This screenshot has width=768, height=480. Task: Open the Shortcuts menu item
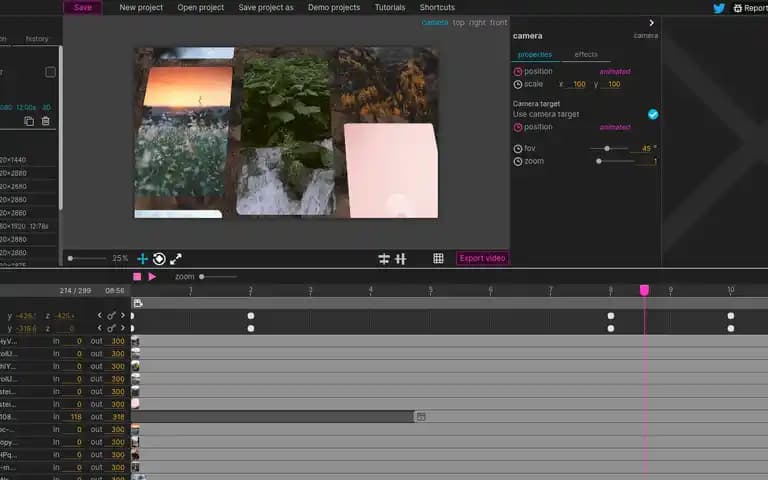(x=437, y=7)
